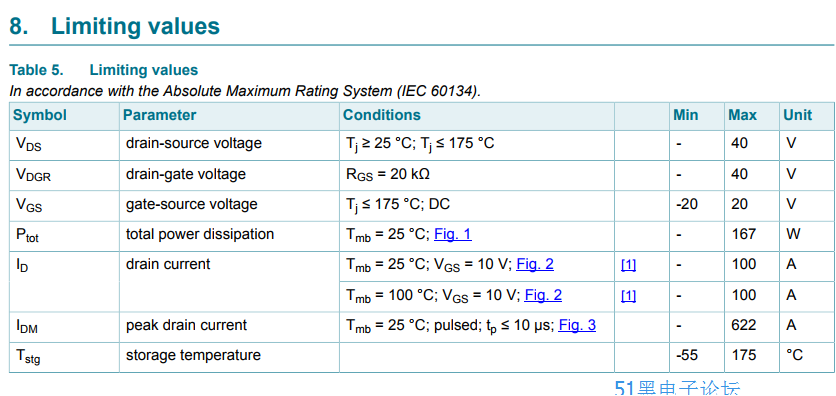Open footnote [1] in the Tmb = 25 °C row
The image size is (836, 396).
629,265
